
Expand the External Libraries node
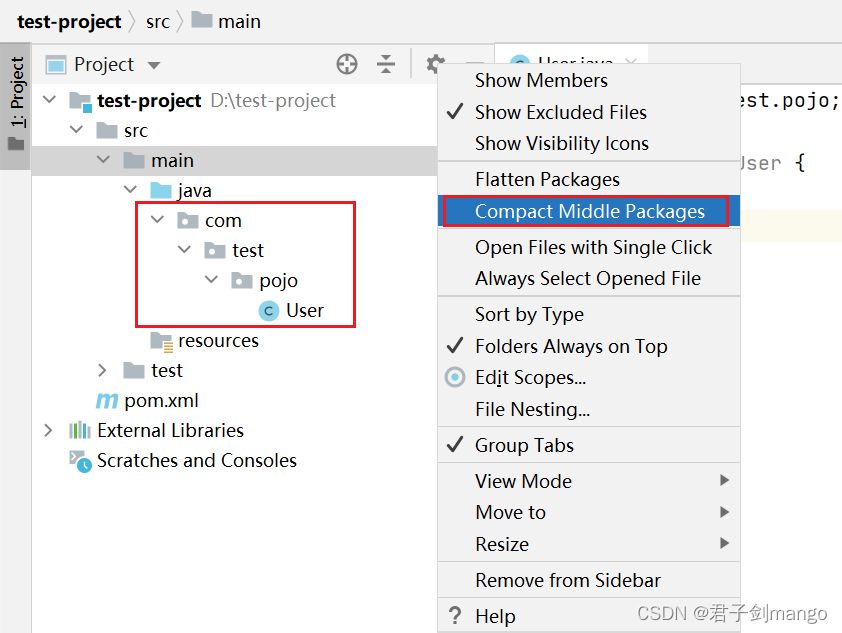click(x=48, y=430)
